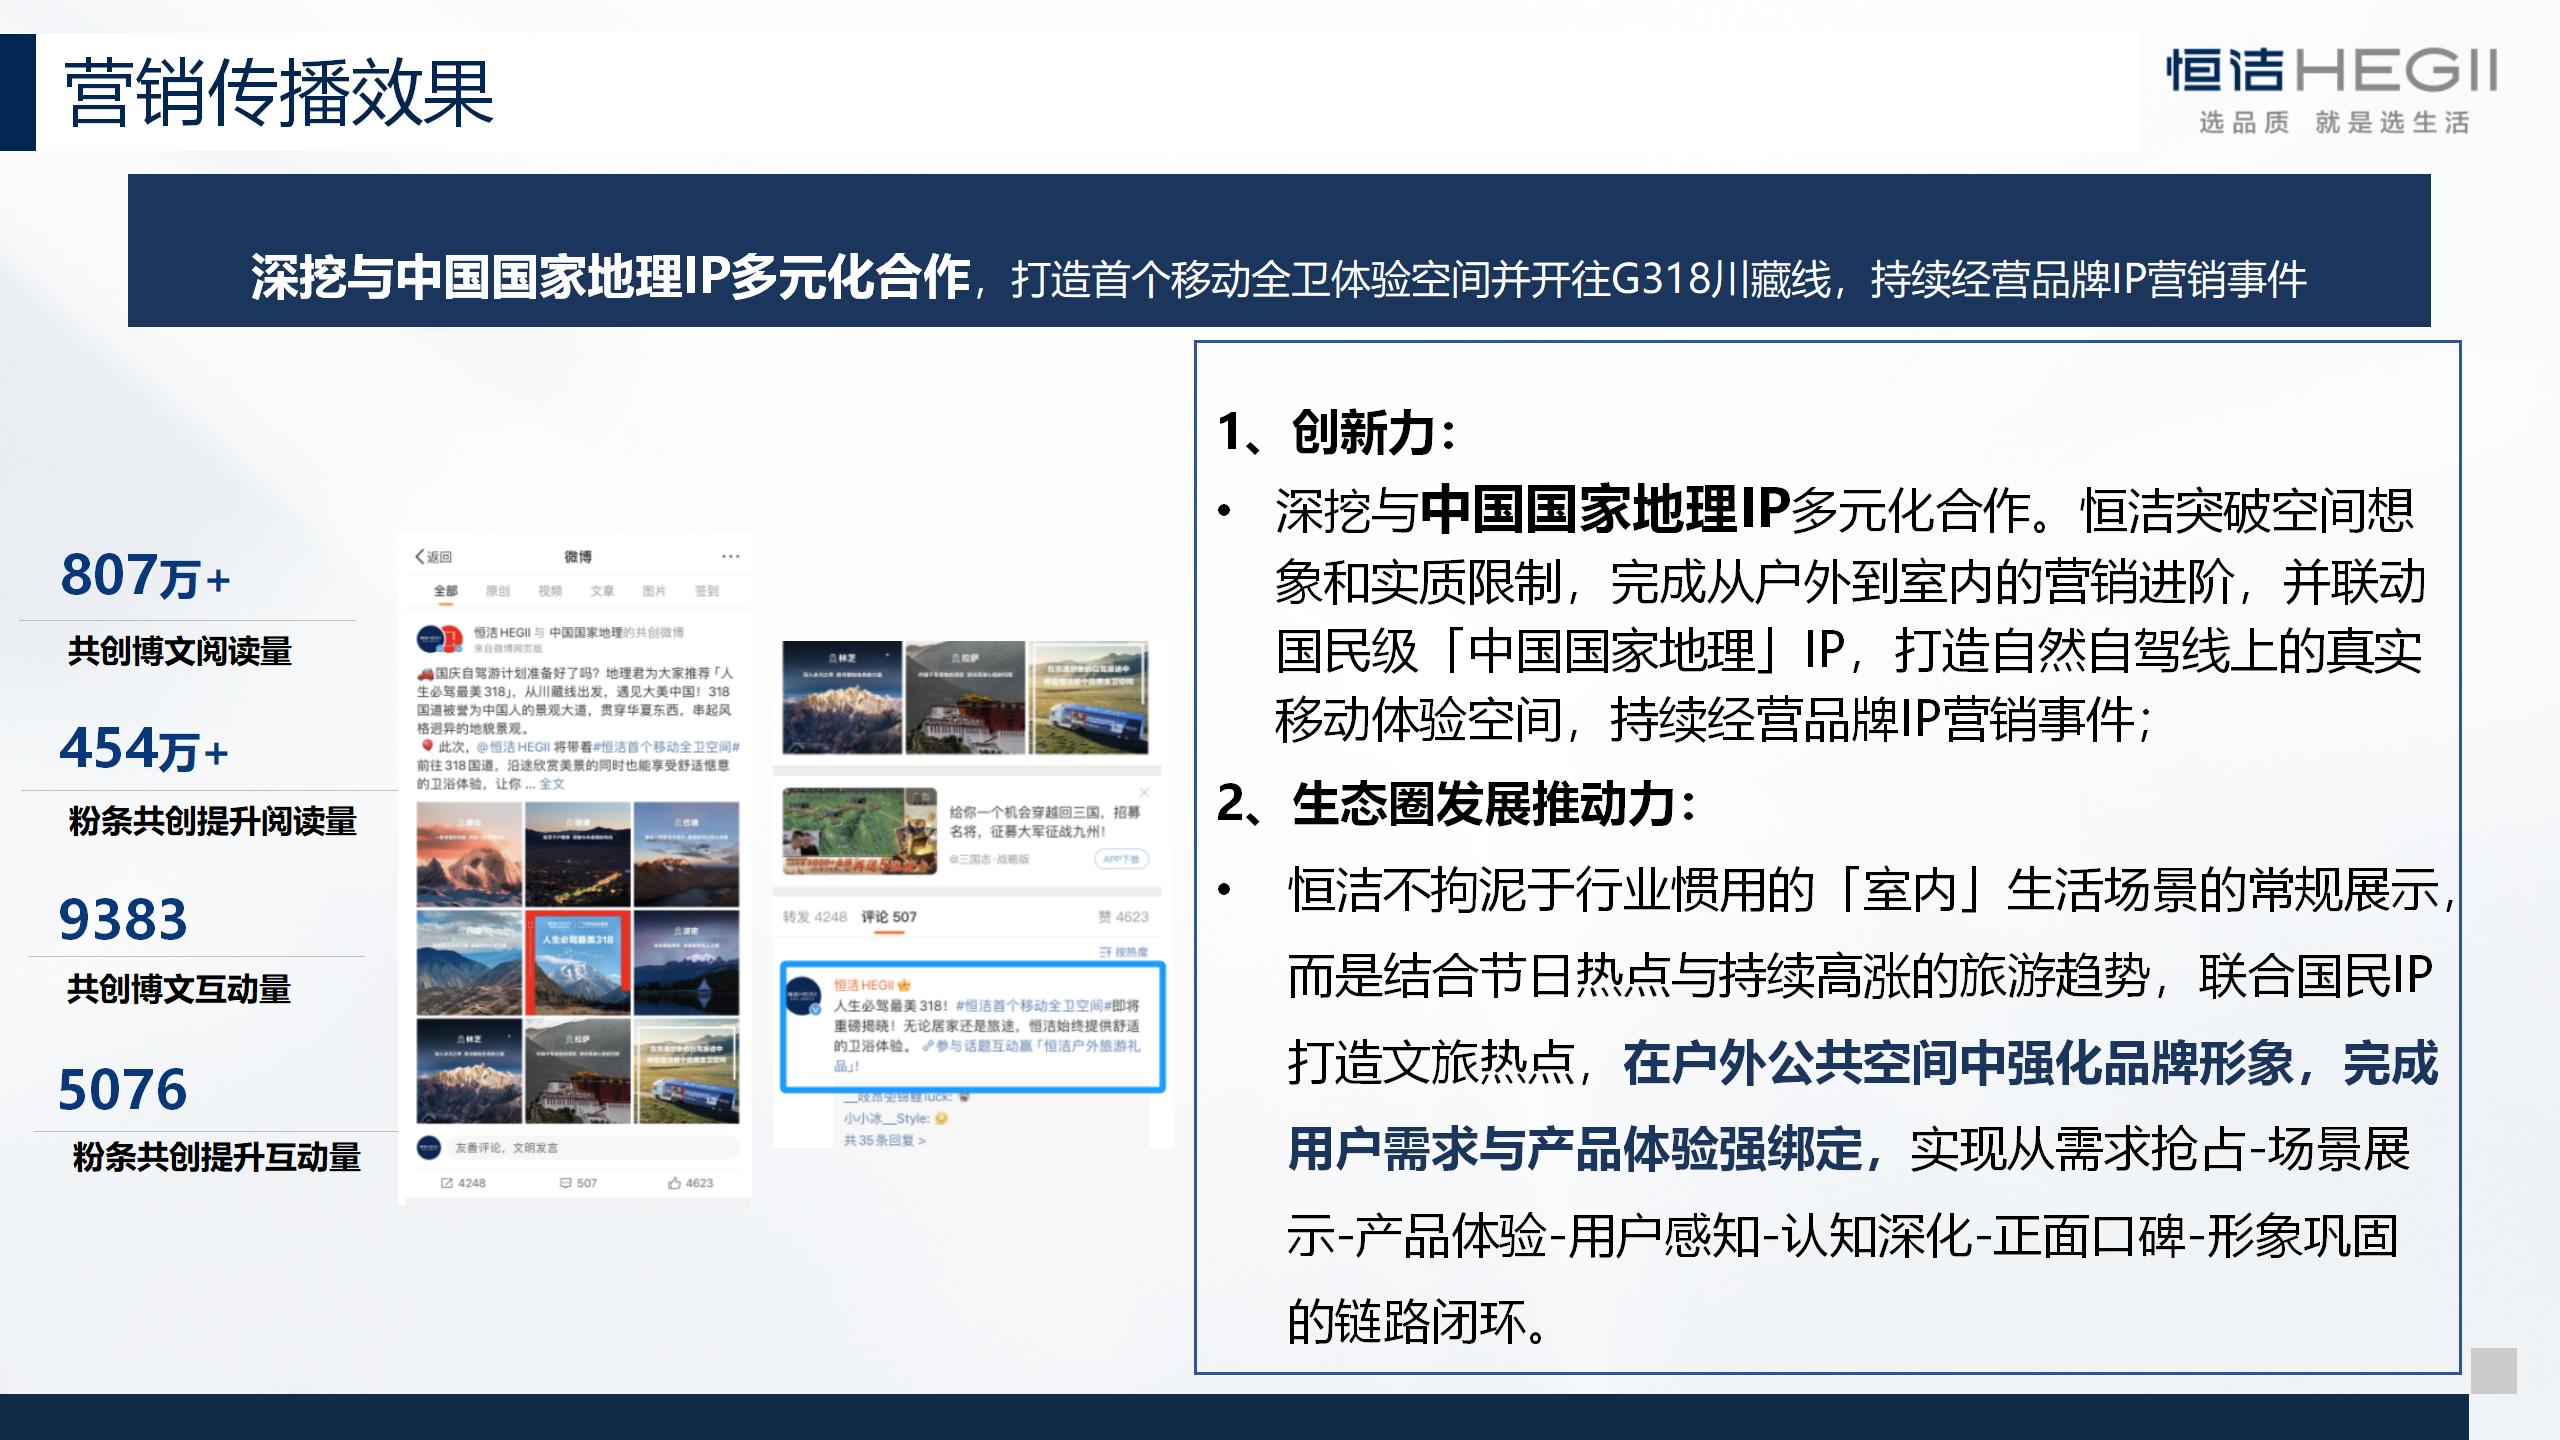2560x1440 pixels.
Task: Click the 三国志 ad game map image
Action: (860, 830)
